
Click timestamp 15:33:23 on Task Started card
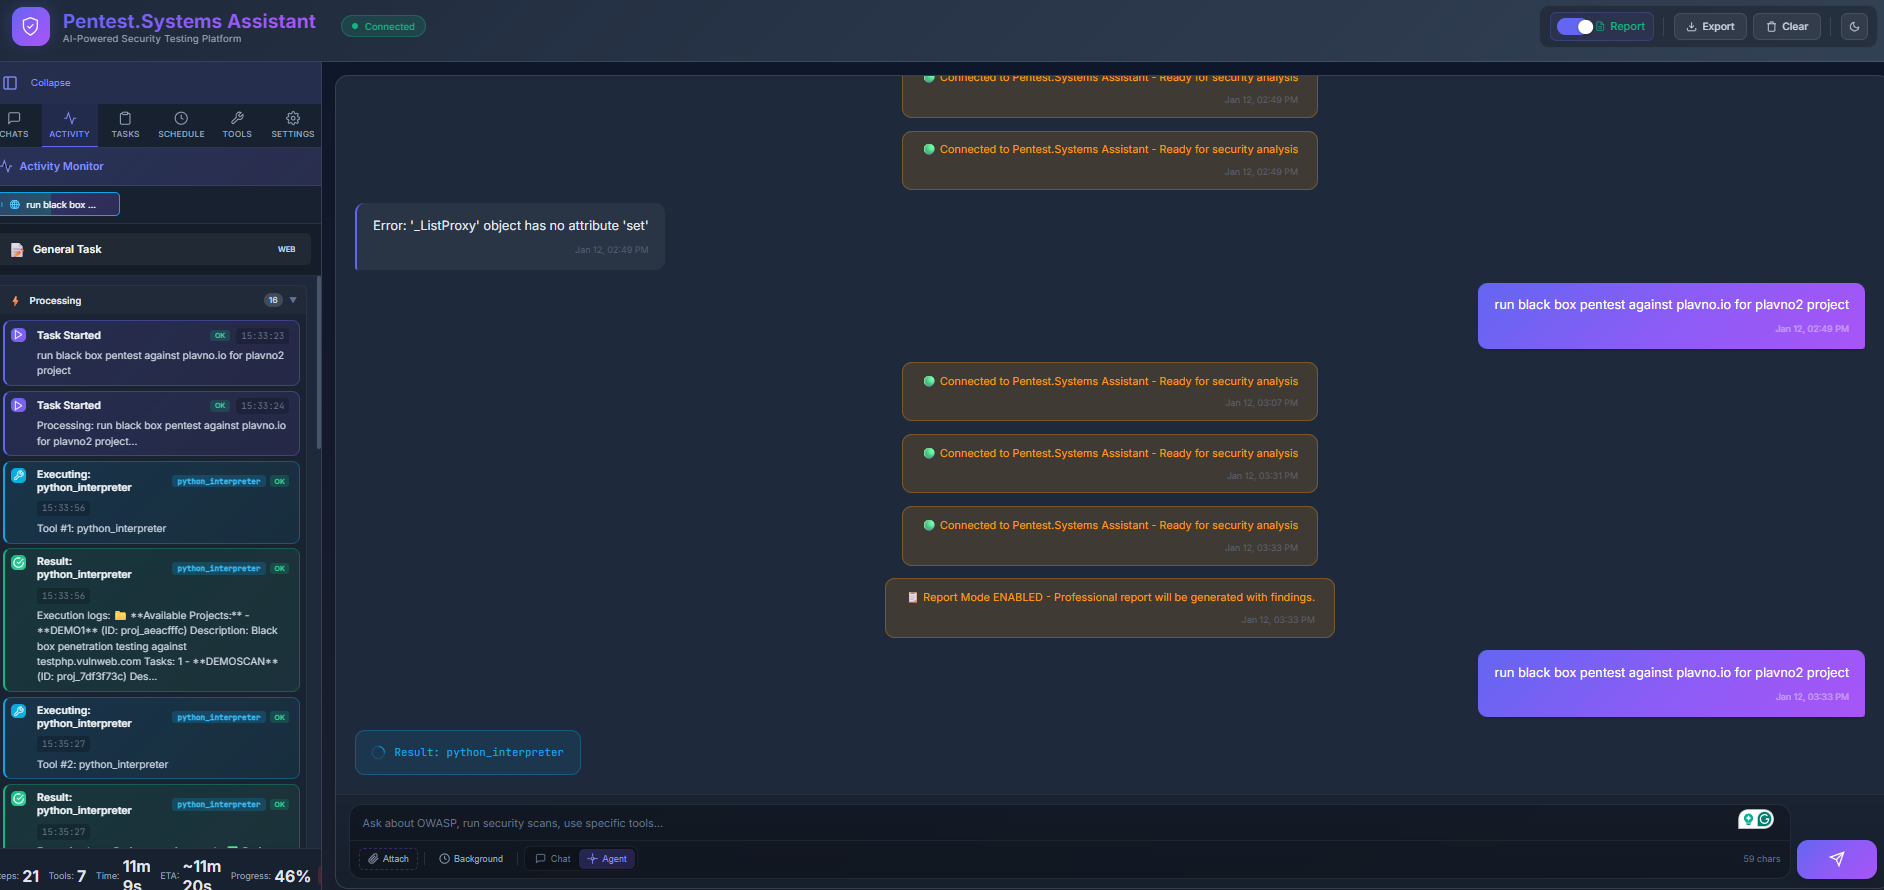[263, 336]
